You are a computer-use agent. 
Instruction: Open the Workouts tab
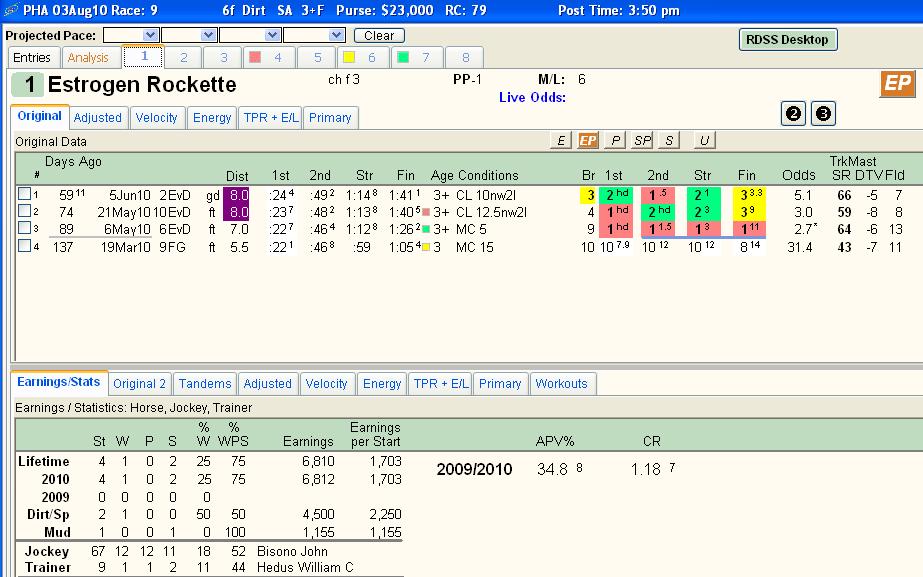562,384
